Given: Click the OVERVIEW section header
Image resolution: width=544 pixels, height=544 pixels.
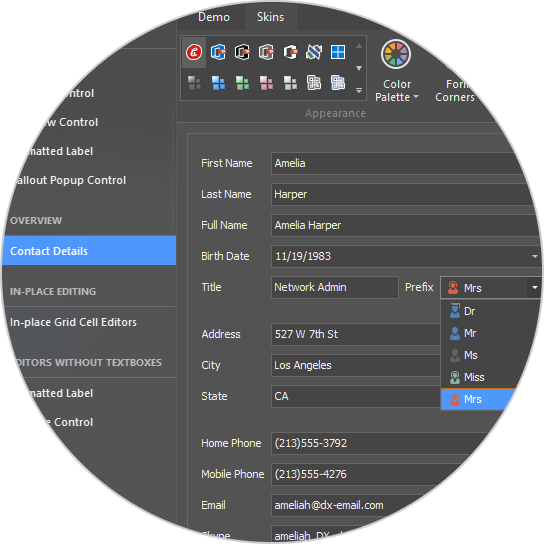Looking at the screenshot, I should (x=36, y=221).
